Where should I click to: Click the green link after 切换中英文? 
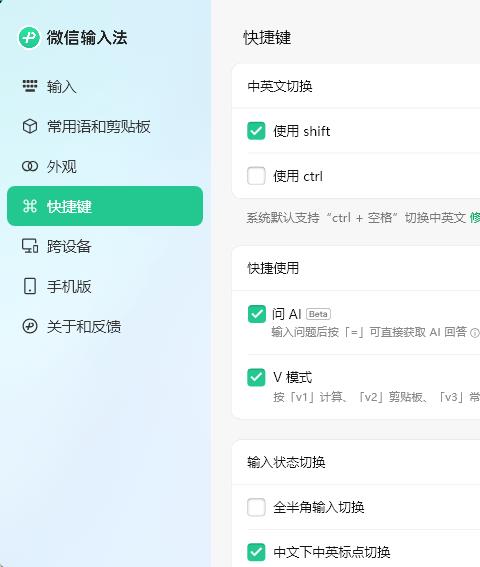tap(475, 218)
